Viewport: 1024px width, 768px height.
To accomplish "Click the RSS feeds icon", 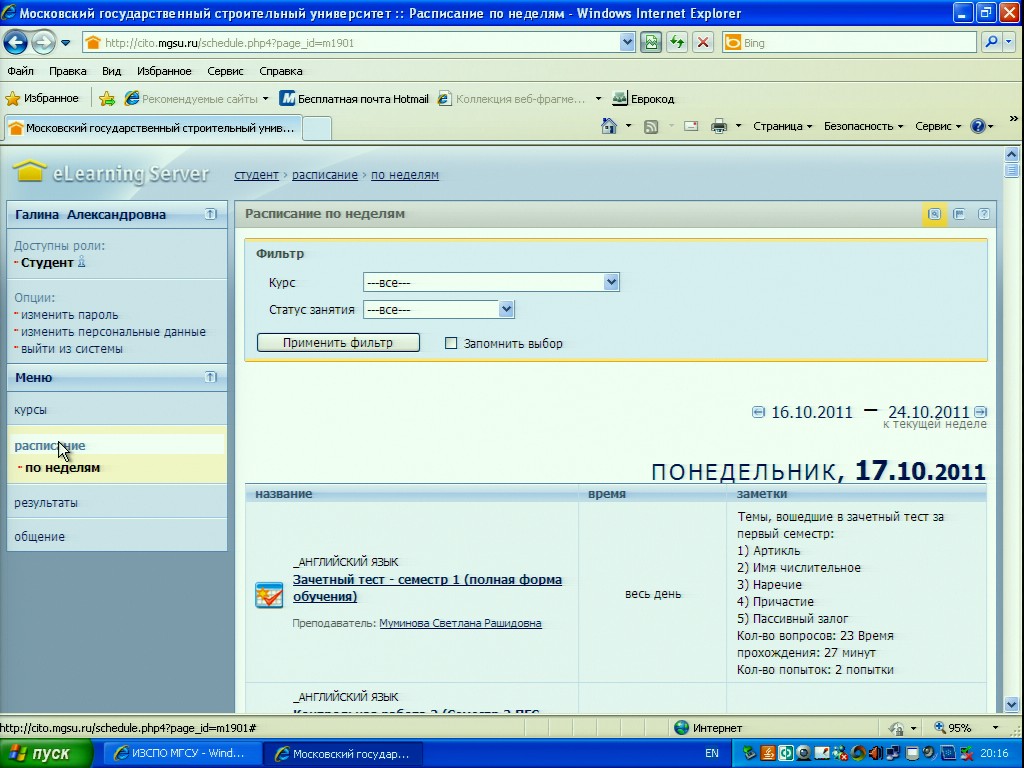I will [651, 127].
